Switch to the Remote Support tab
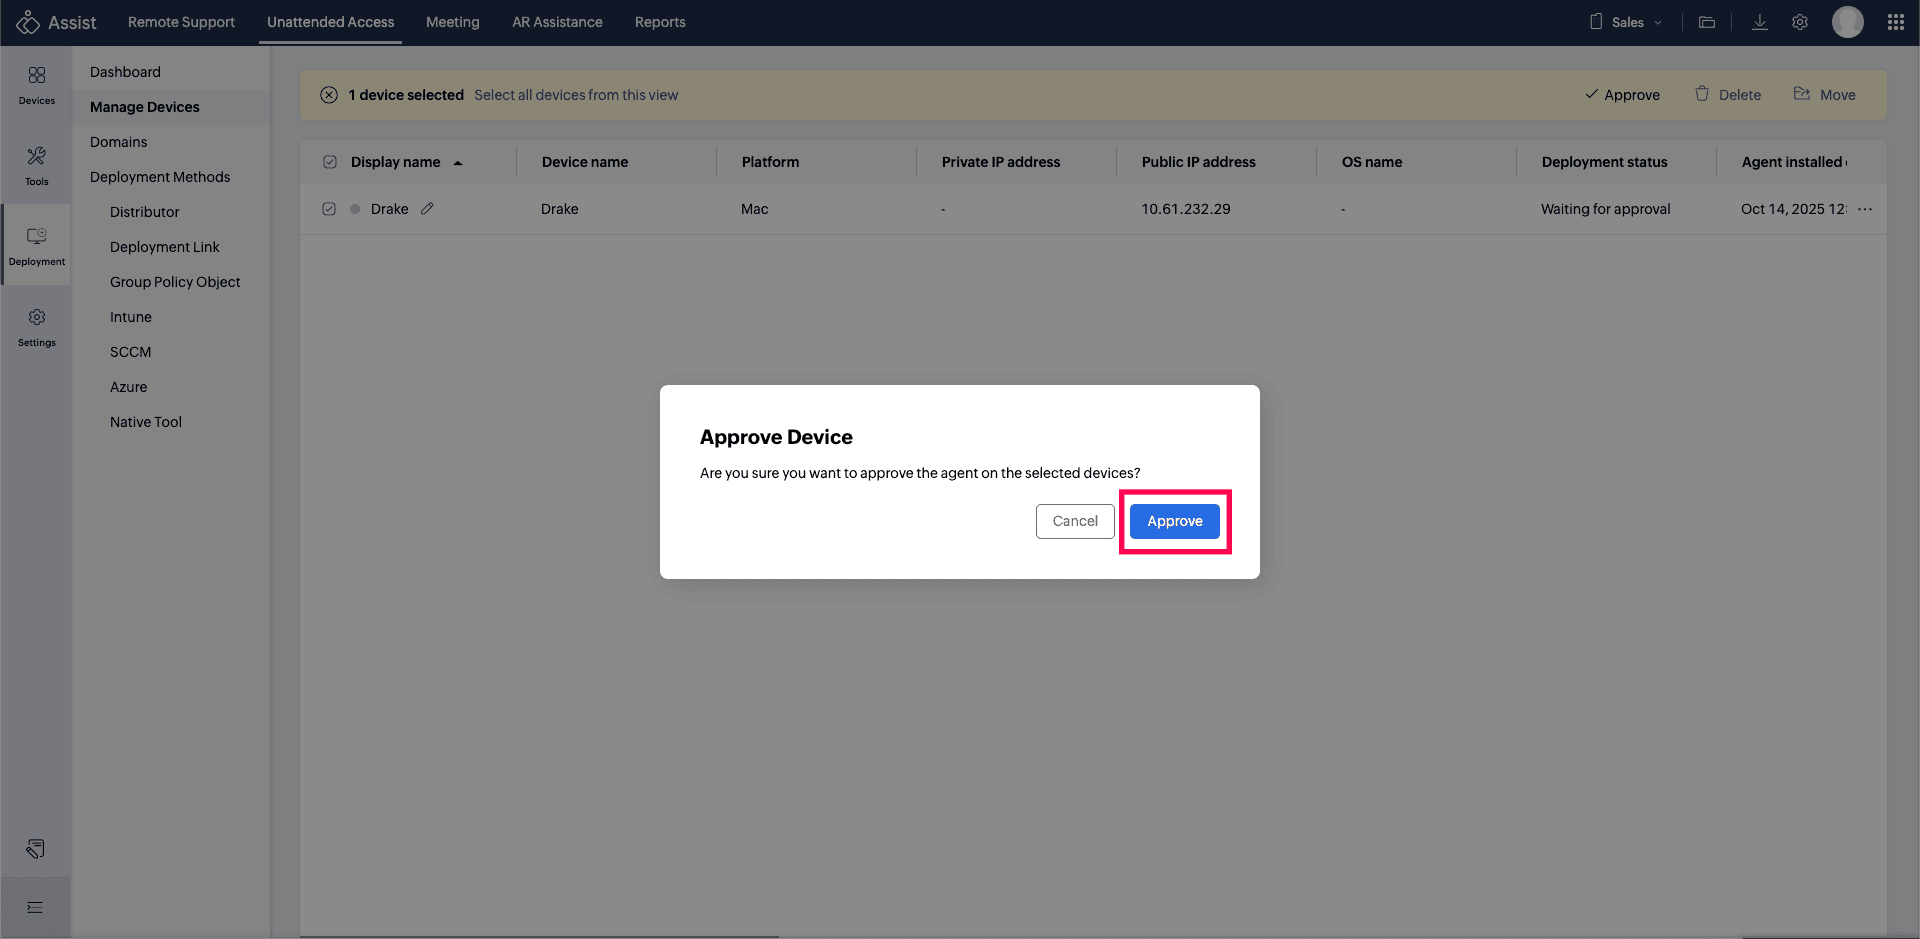Image resolution: width=1920 pixels, height=939 pixels. pos(181,22)
